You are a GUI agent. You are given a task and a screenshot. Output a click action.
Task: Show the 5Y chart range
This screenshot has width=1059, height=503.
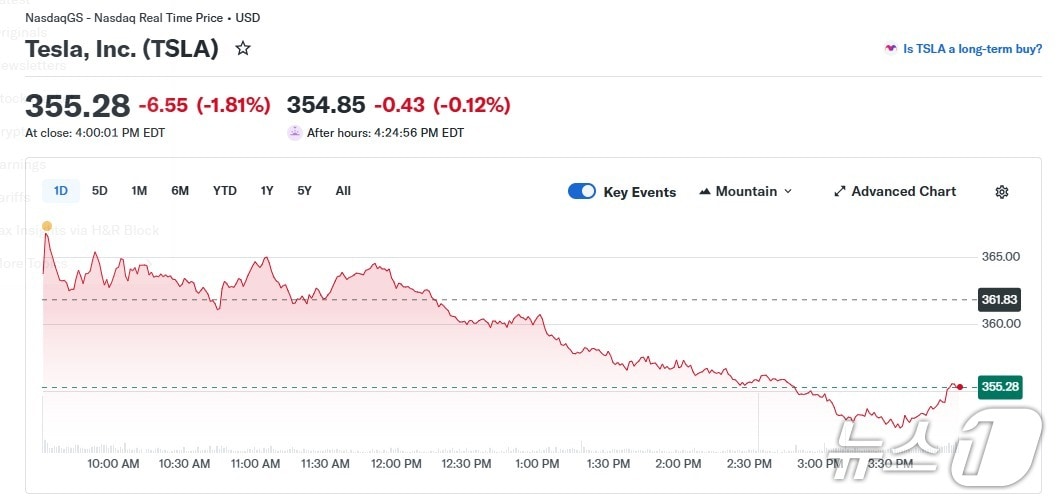tap(304, 190)
